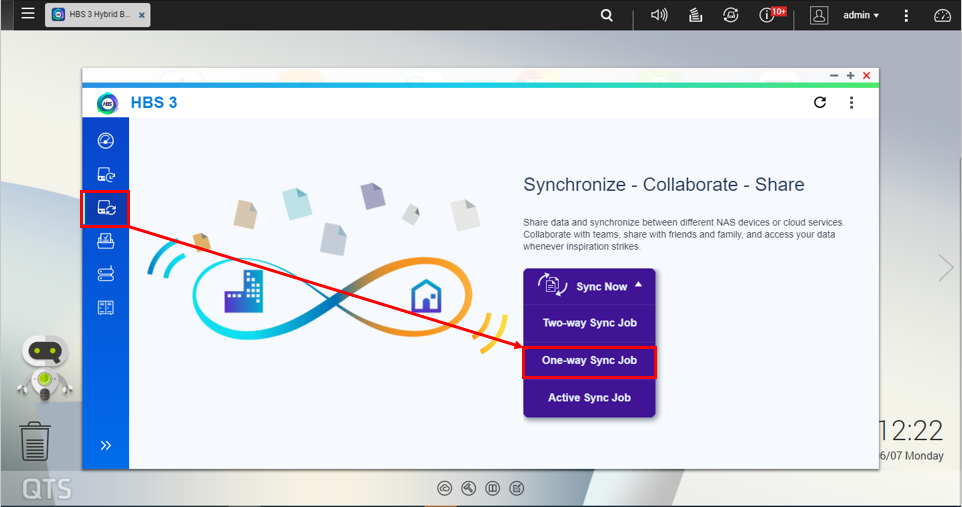Open event notifications with 10+ badge
The image size is (962, 507).
click(769, 15)
